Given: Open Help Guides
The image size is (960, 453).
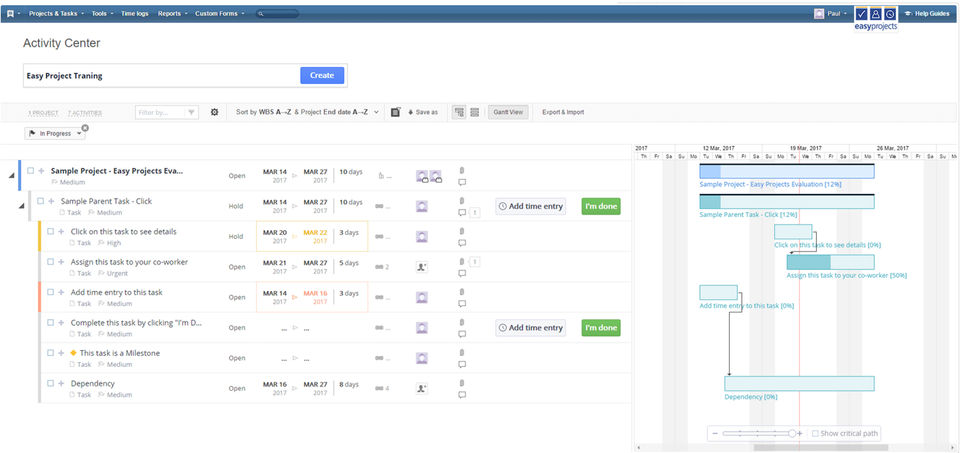Looking at the screenshot, I should [927, 13].
